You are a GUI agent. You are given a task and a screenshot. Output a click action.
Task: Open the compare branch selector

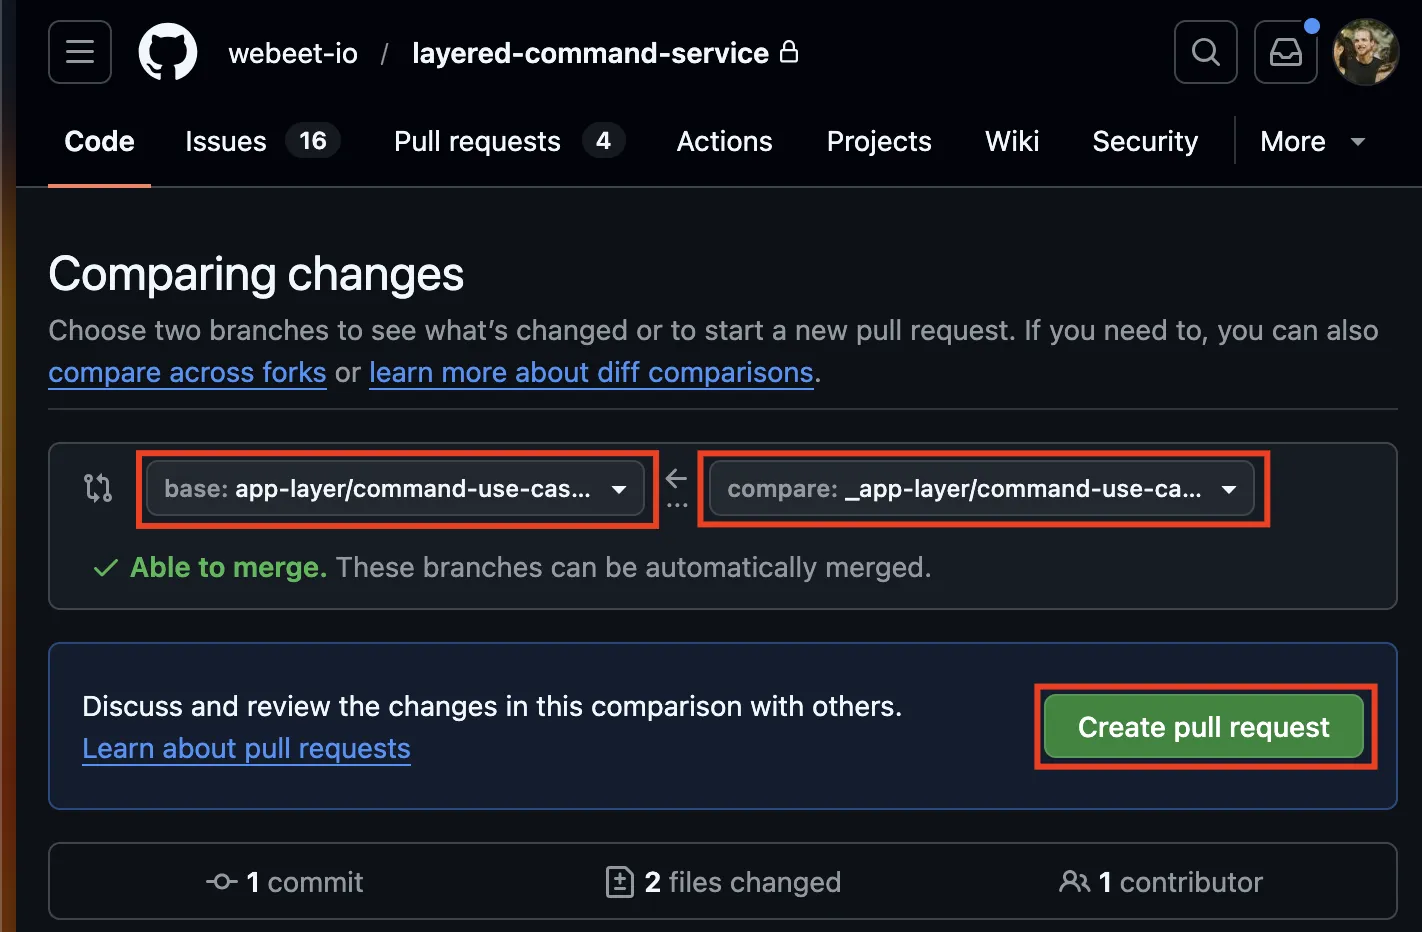click(x=984, y=489)
